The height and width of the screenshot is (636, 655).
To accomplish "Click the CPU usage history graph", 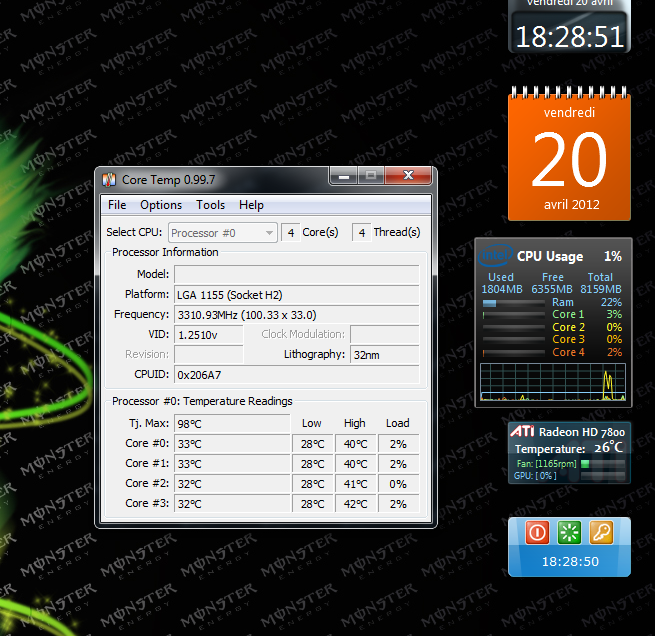I will tap(552, 382).
